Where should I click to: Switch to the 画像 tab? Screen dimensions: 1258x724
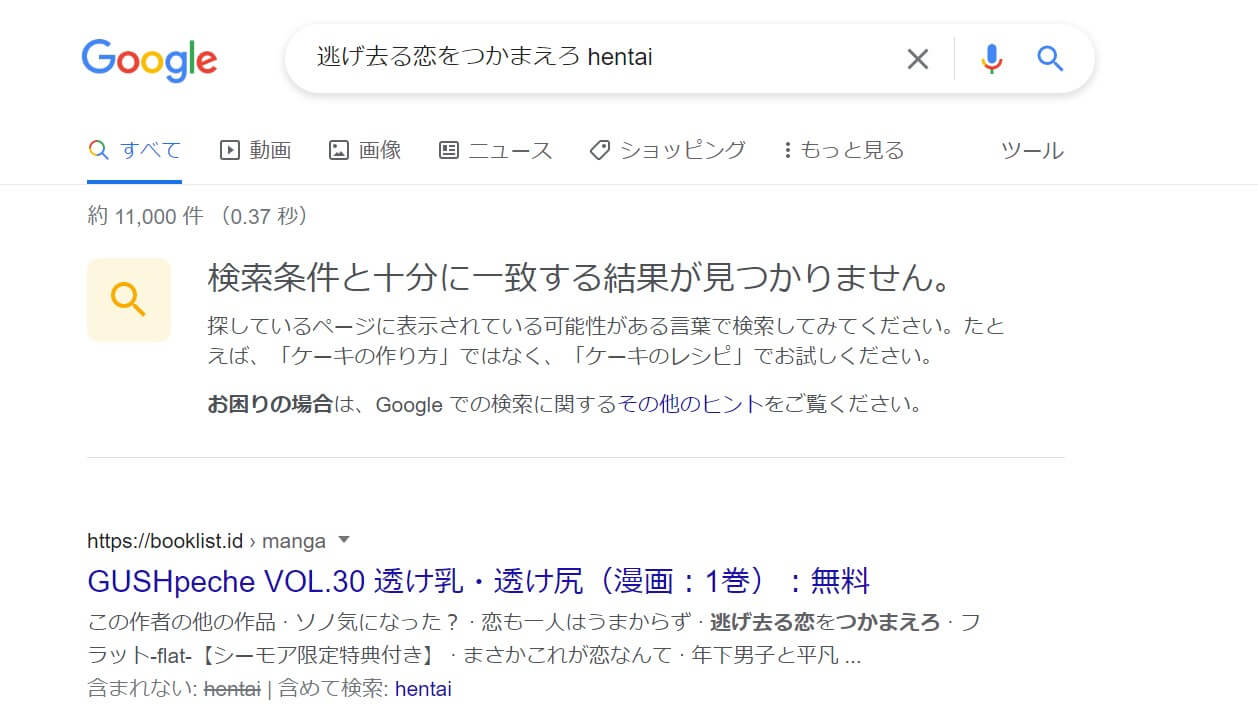click(x=365, y=151)
